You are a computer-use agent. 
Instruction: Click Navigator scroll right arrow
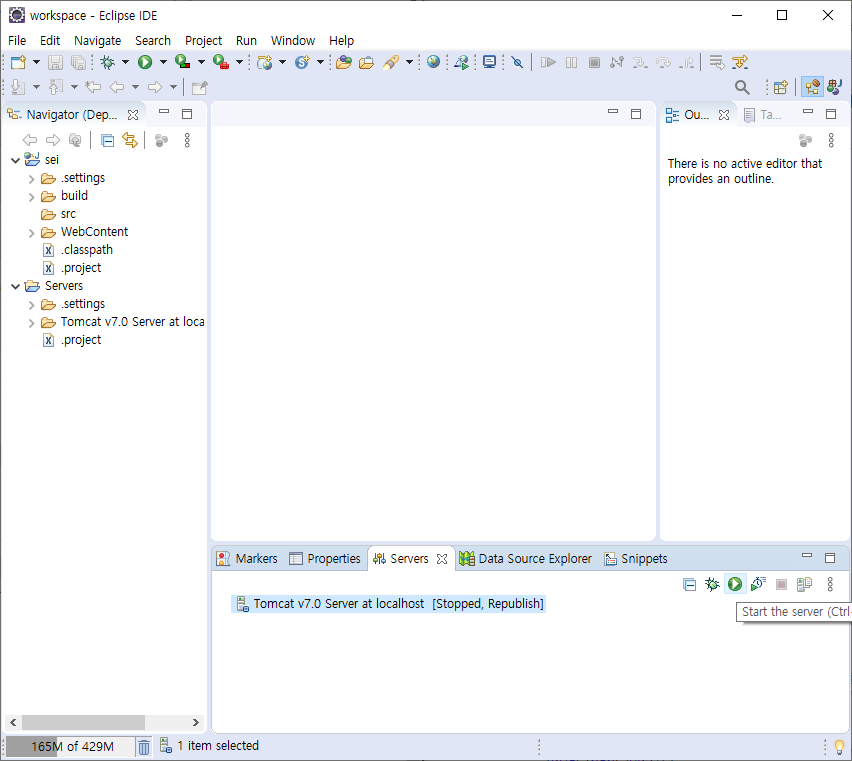click(x=196, y=722)
